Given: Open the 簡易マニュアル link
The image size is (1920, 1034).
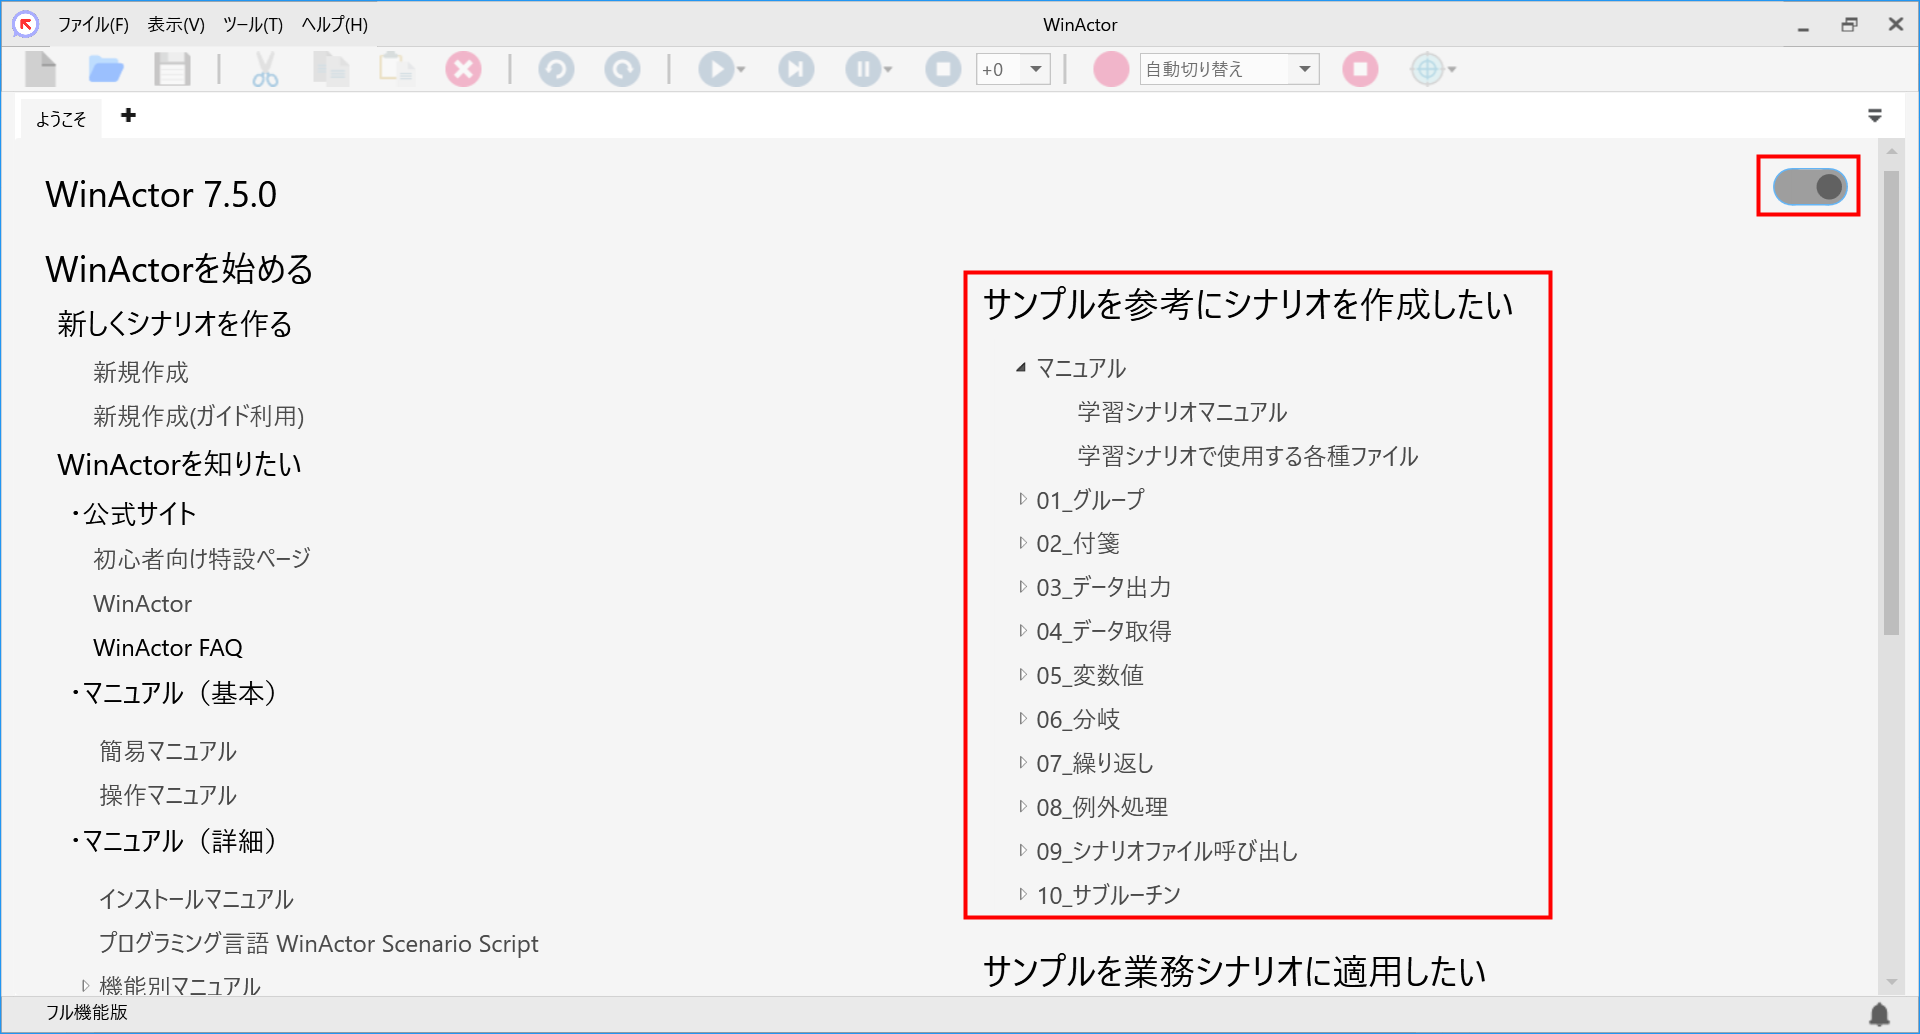Looking at the screenshot, I should point(168,751).
